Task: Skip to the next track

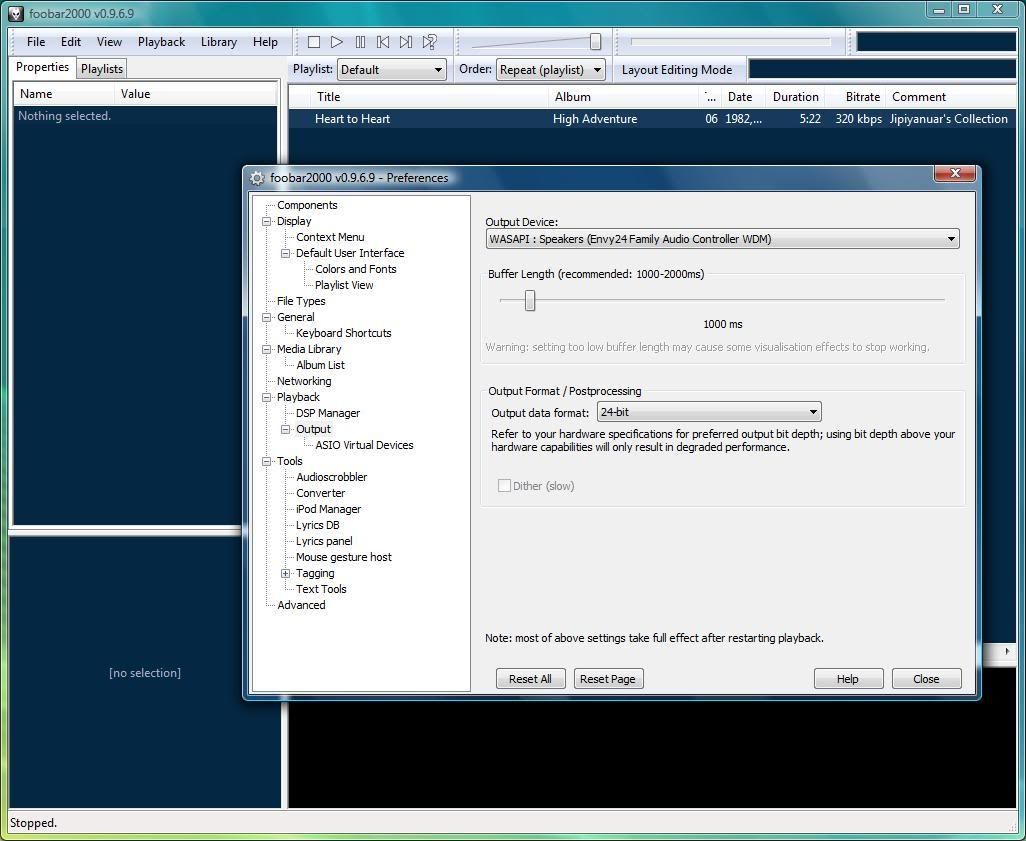Action: [x=406, y=42]
